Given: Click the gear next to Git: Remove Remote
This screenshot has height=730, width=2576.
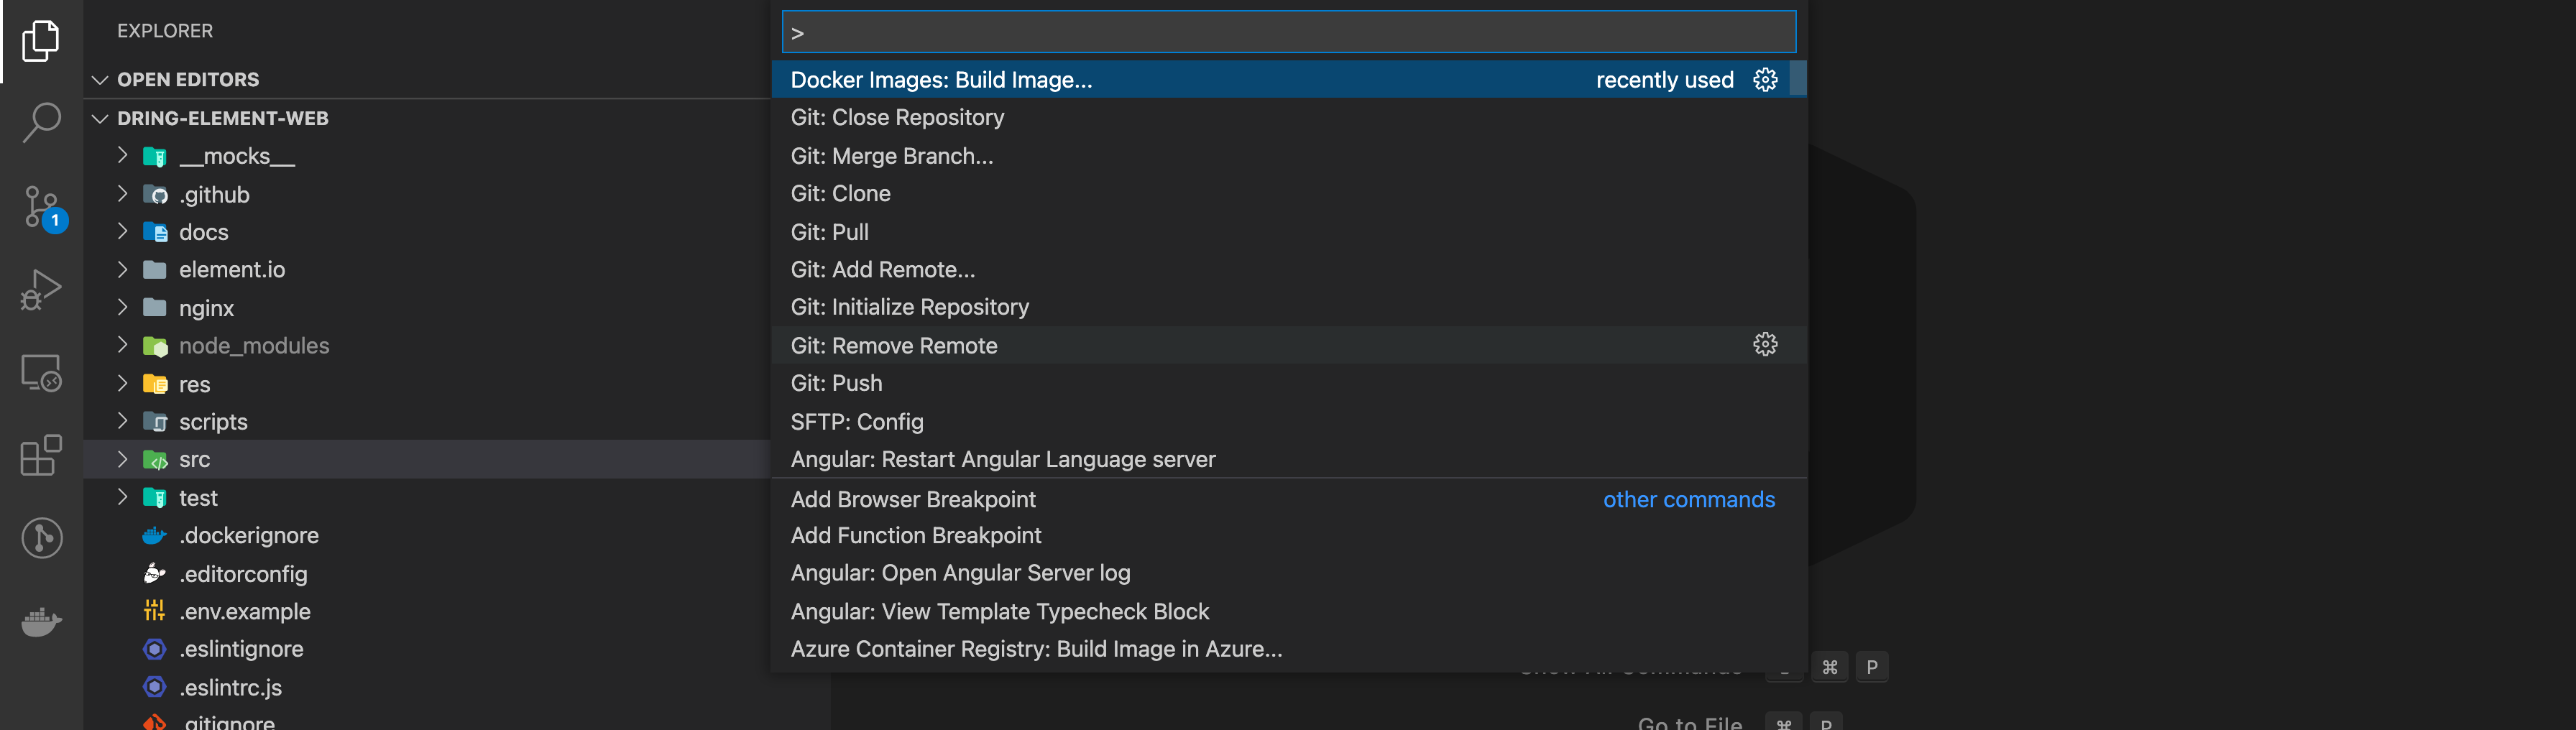Looking at the screenshot, I should tap(1764, 344).
